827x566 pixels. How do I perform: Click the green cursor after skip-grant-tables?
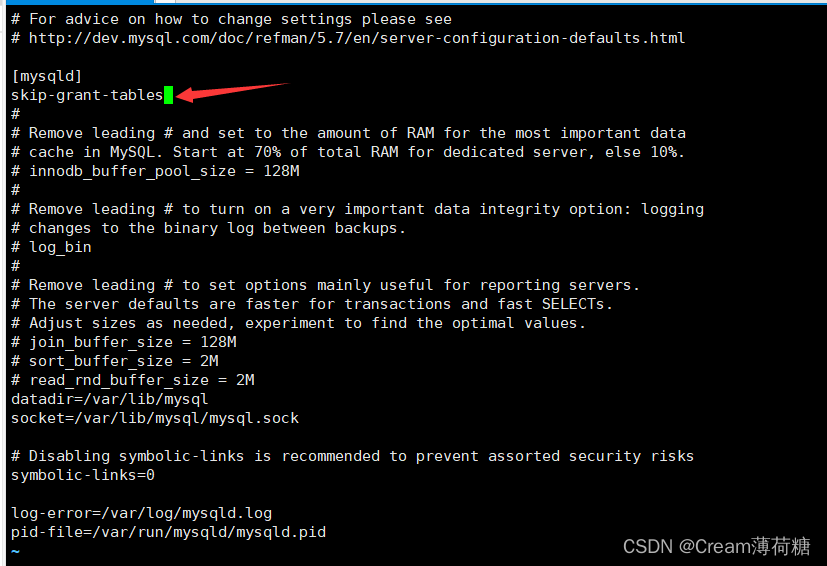click(168, 95)
